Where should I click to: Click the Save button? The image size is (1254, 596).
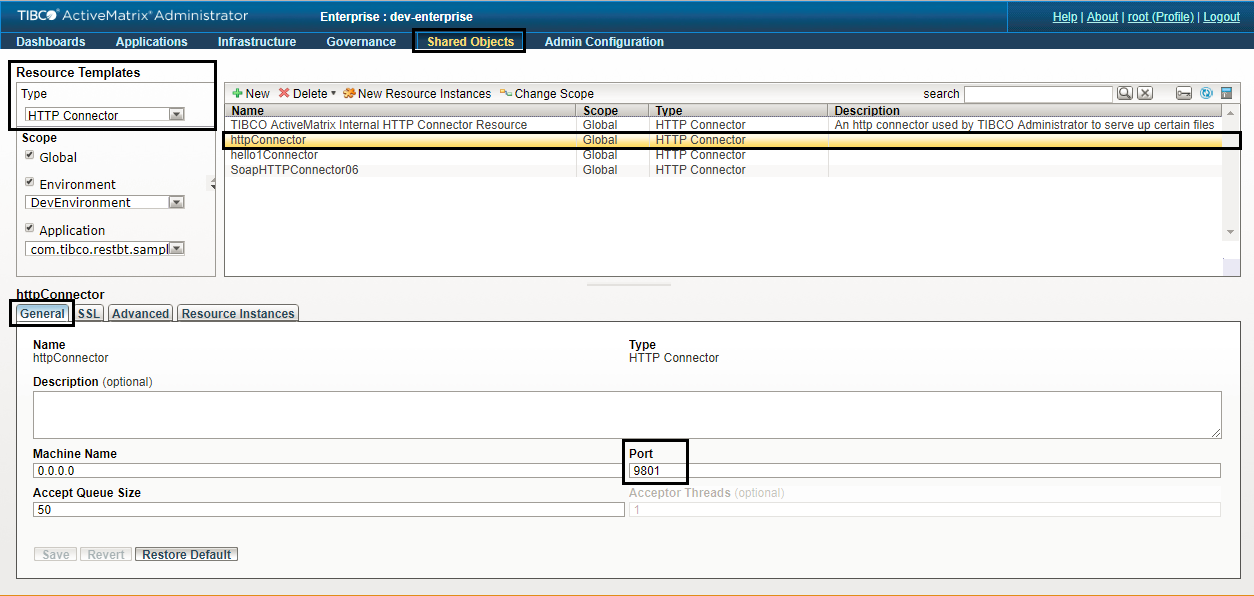point(56,554)
